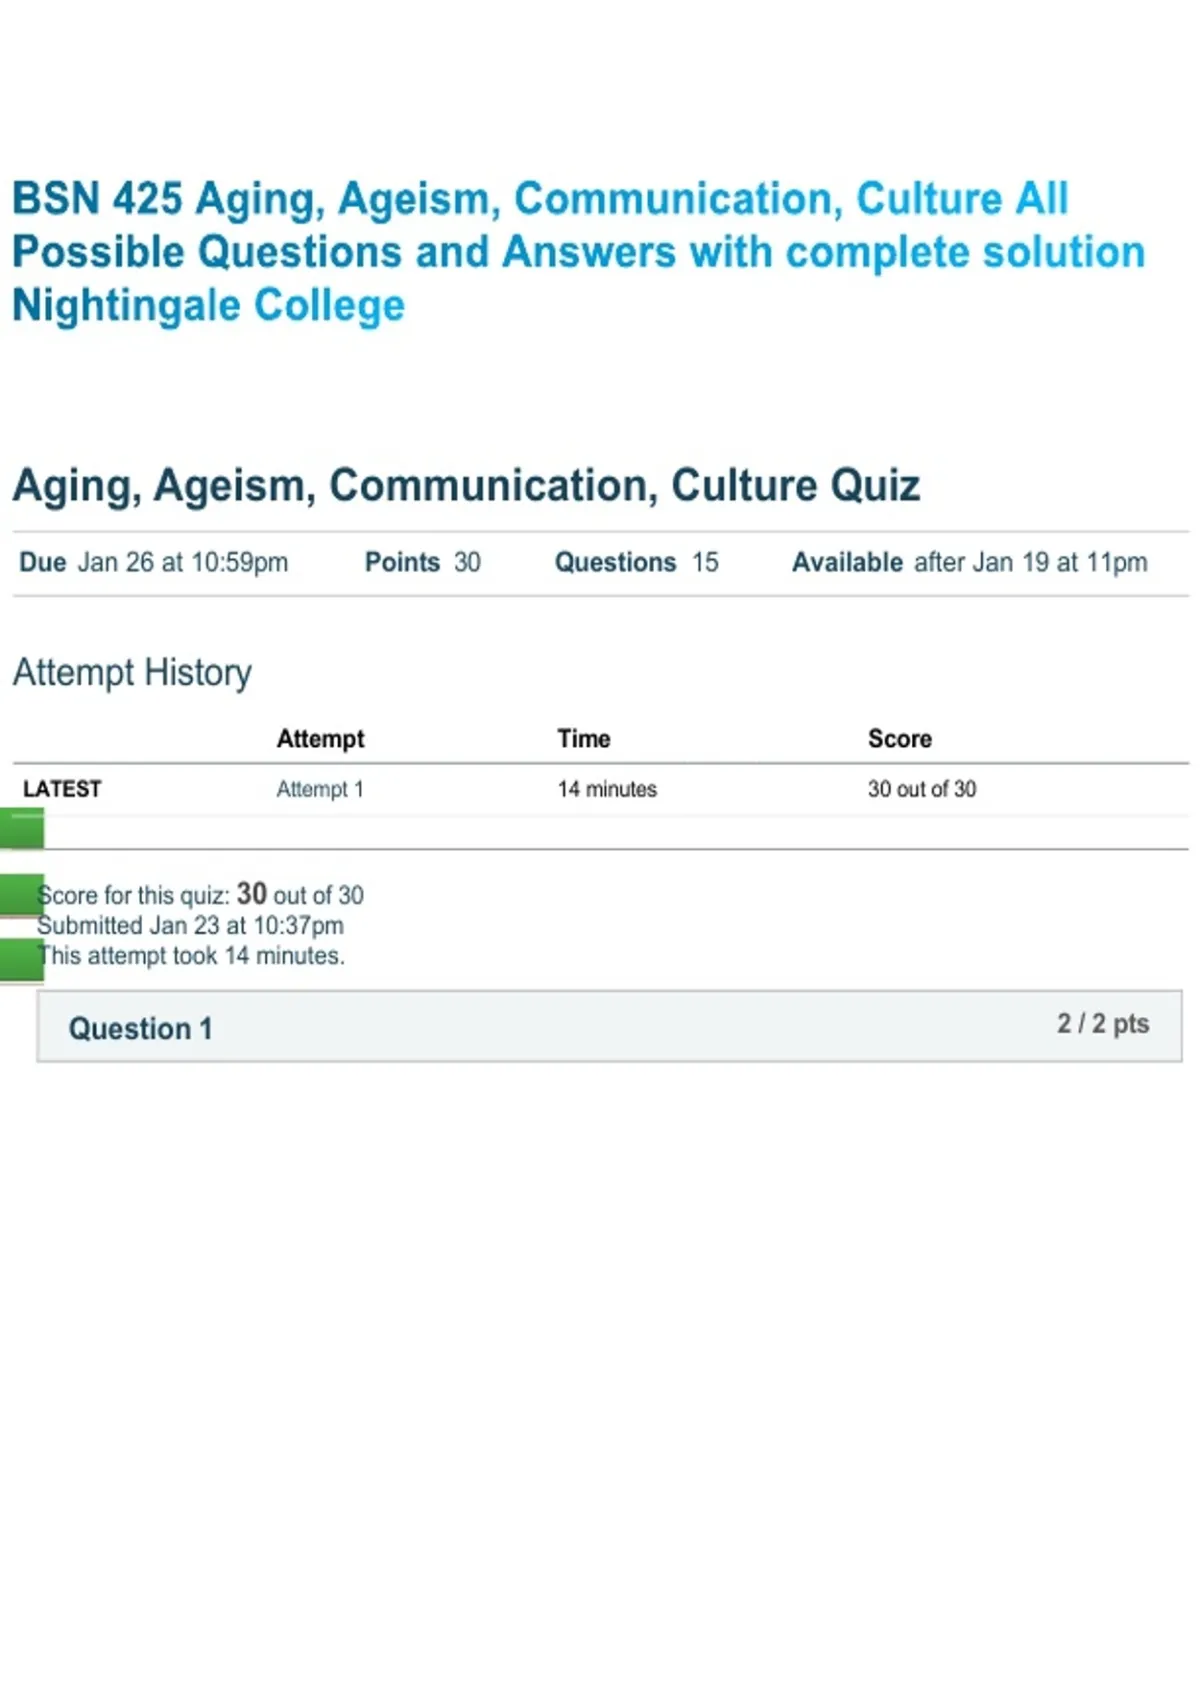The width and height of the screenshot is (1200, 1700).
Task: Click the Due Jan 26 date
Action: point(154,562)
